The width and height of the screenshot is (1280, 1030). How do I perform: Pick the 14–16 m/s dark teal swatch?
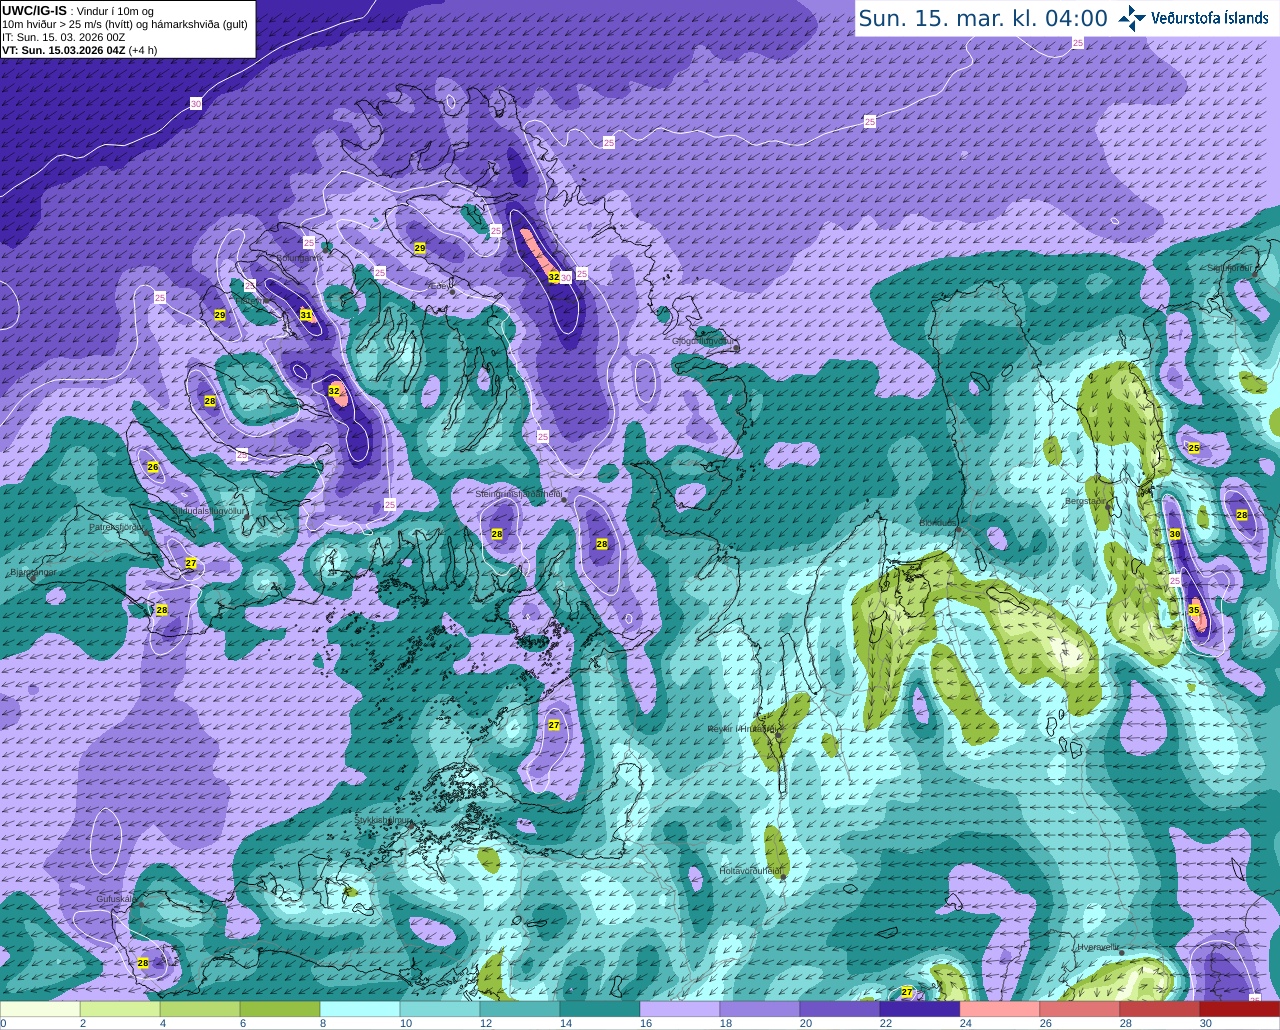[600, 1009]
